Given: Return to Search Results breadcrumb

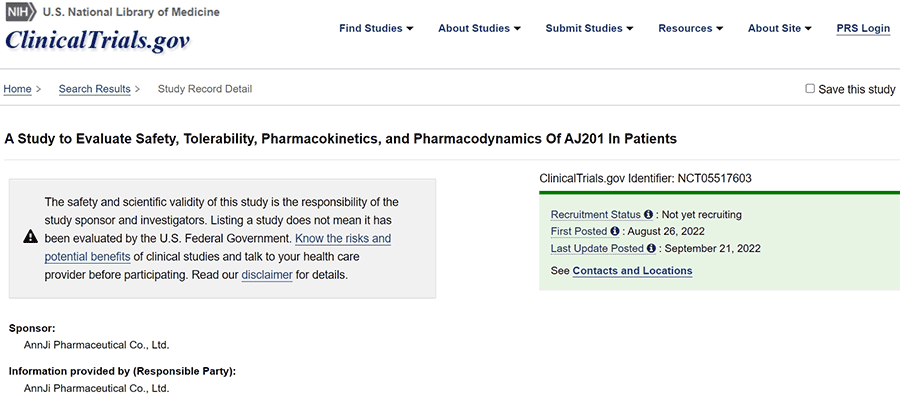Looking at the screenshot, I should coord(94,89).
